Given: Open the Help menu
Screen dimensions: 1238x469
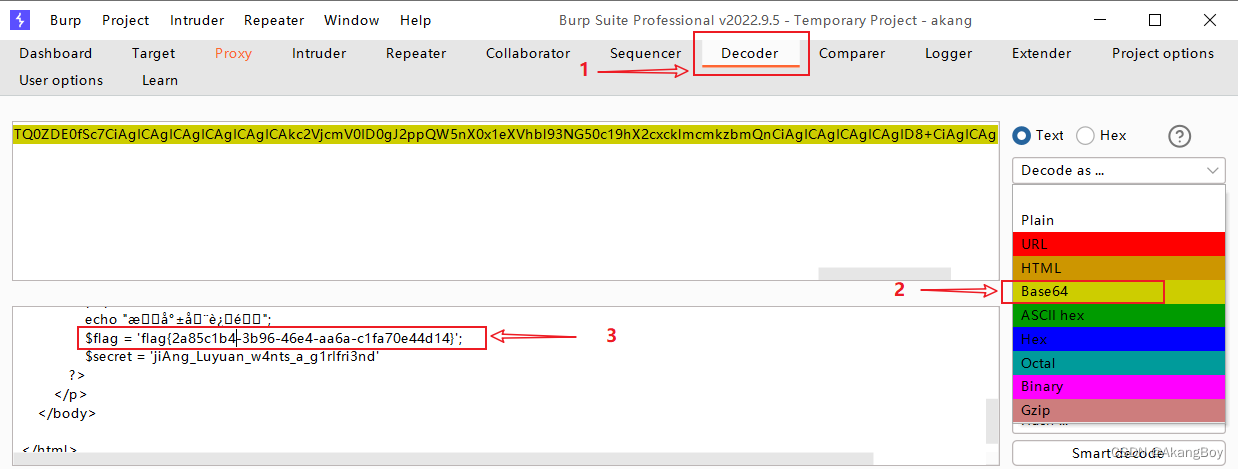Looking at the screenshot, I should (x=415, y=20).
